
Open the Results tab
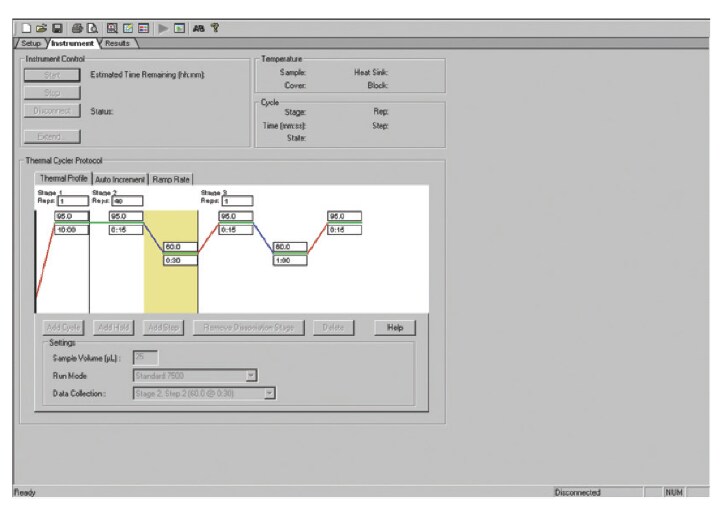click(117, 43)
